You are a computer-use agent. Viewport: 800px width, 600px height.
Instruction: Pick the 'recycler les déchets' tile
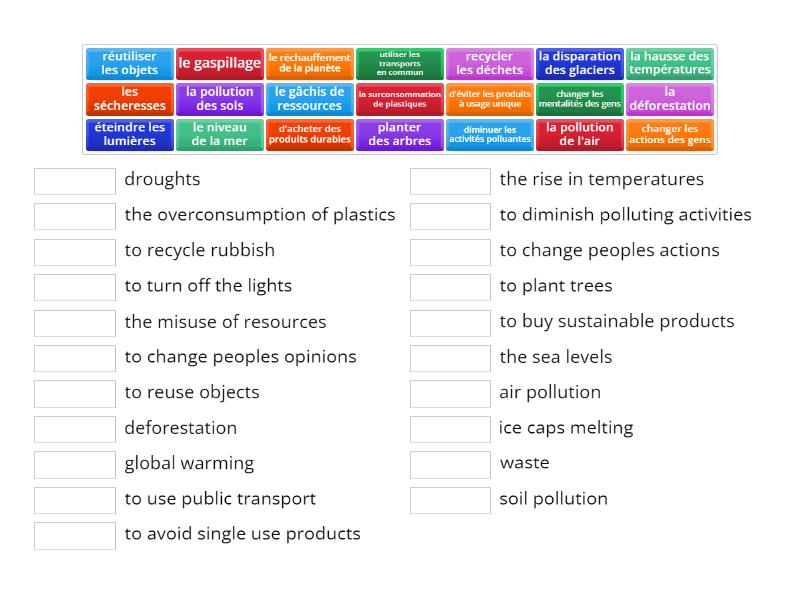[x=490, y=64]
